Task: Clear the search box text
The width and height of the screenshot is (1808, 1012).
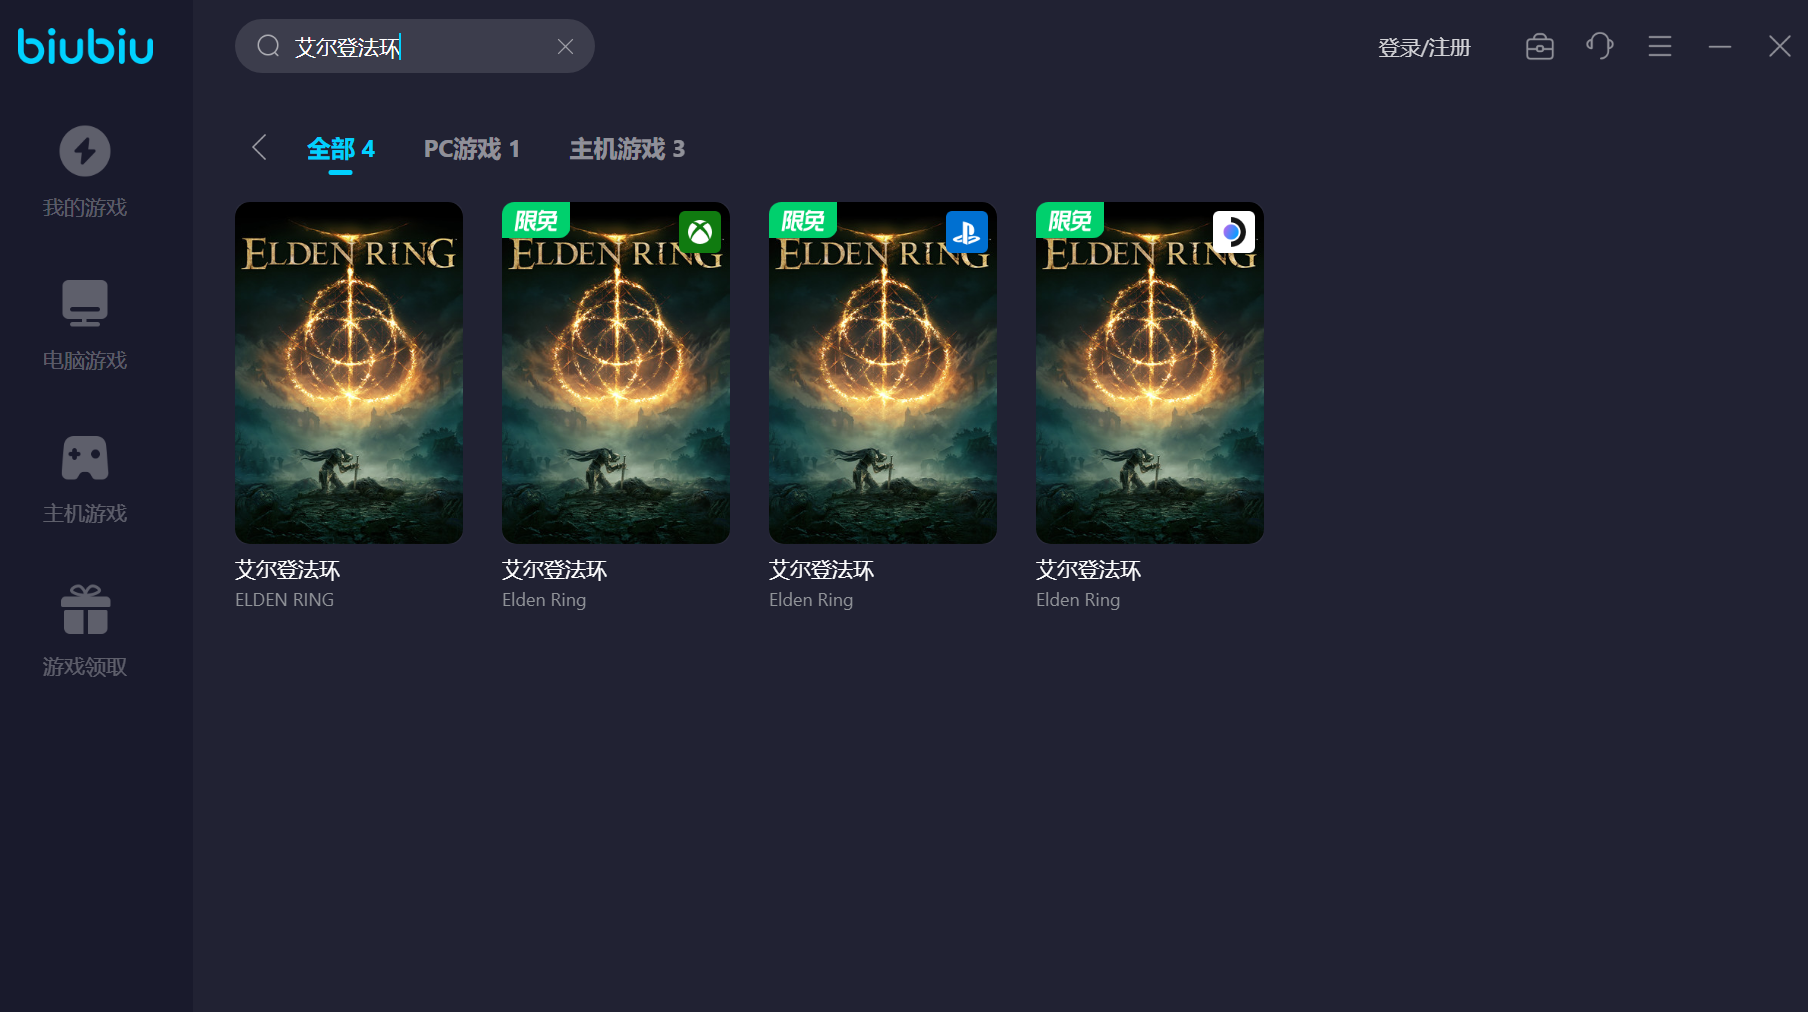Action: (x=565, y=47)
